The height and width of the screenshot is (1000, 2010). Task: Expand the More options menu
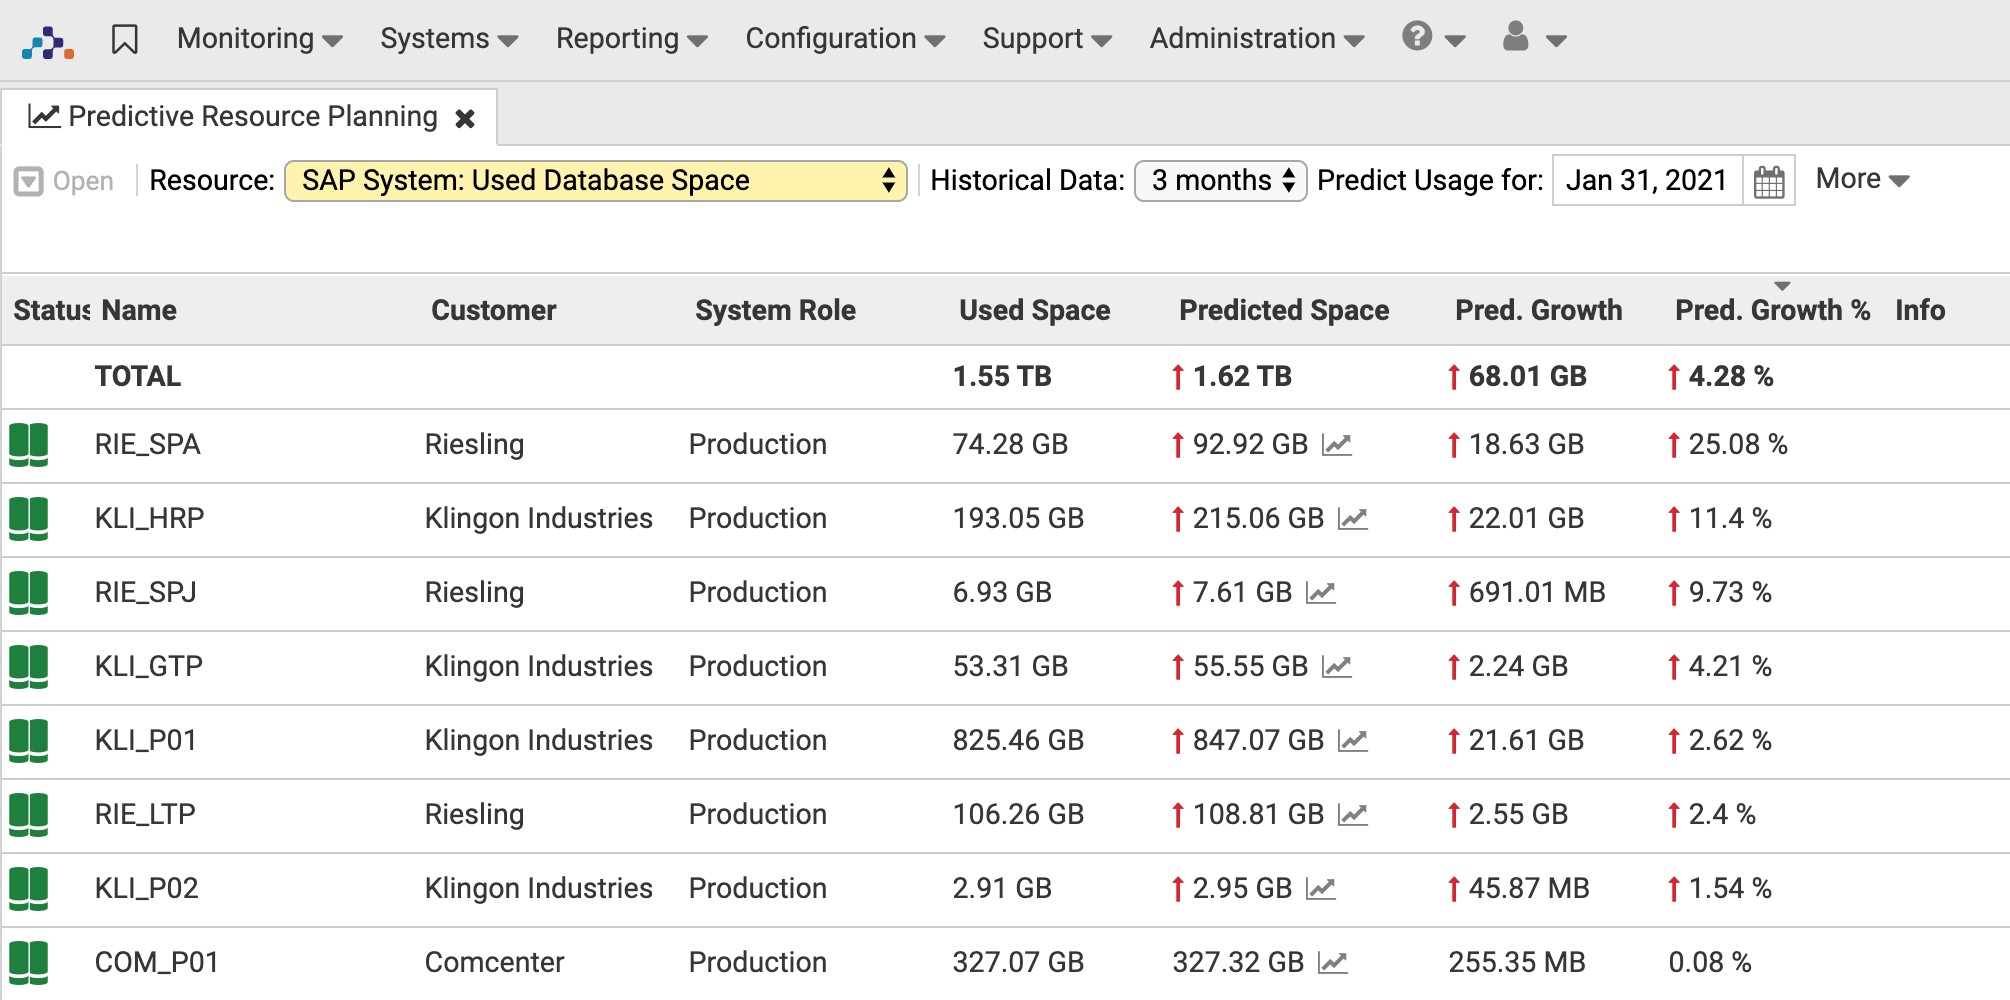1860,178
